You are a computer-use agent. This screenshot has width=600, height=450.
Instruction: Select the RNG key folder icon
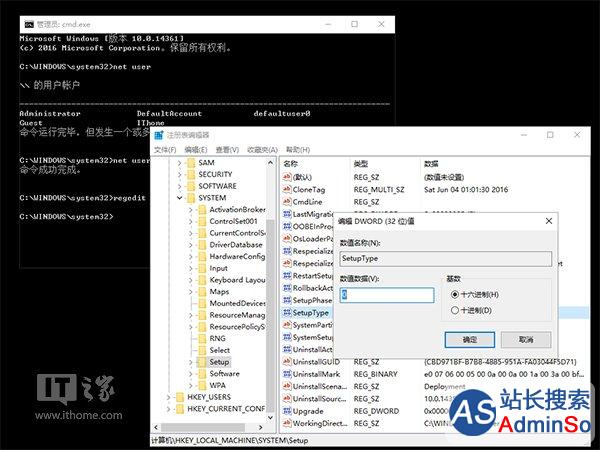pos(202,338)
